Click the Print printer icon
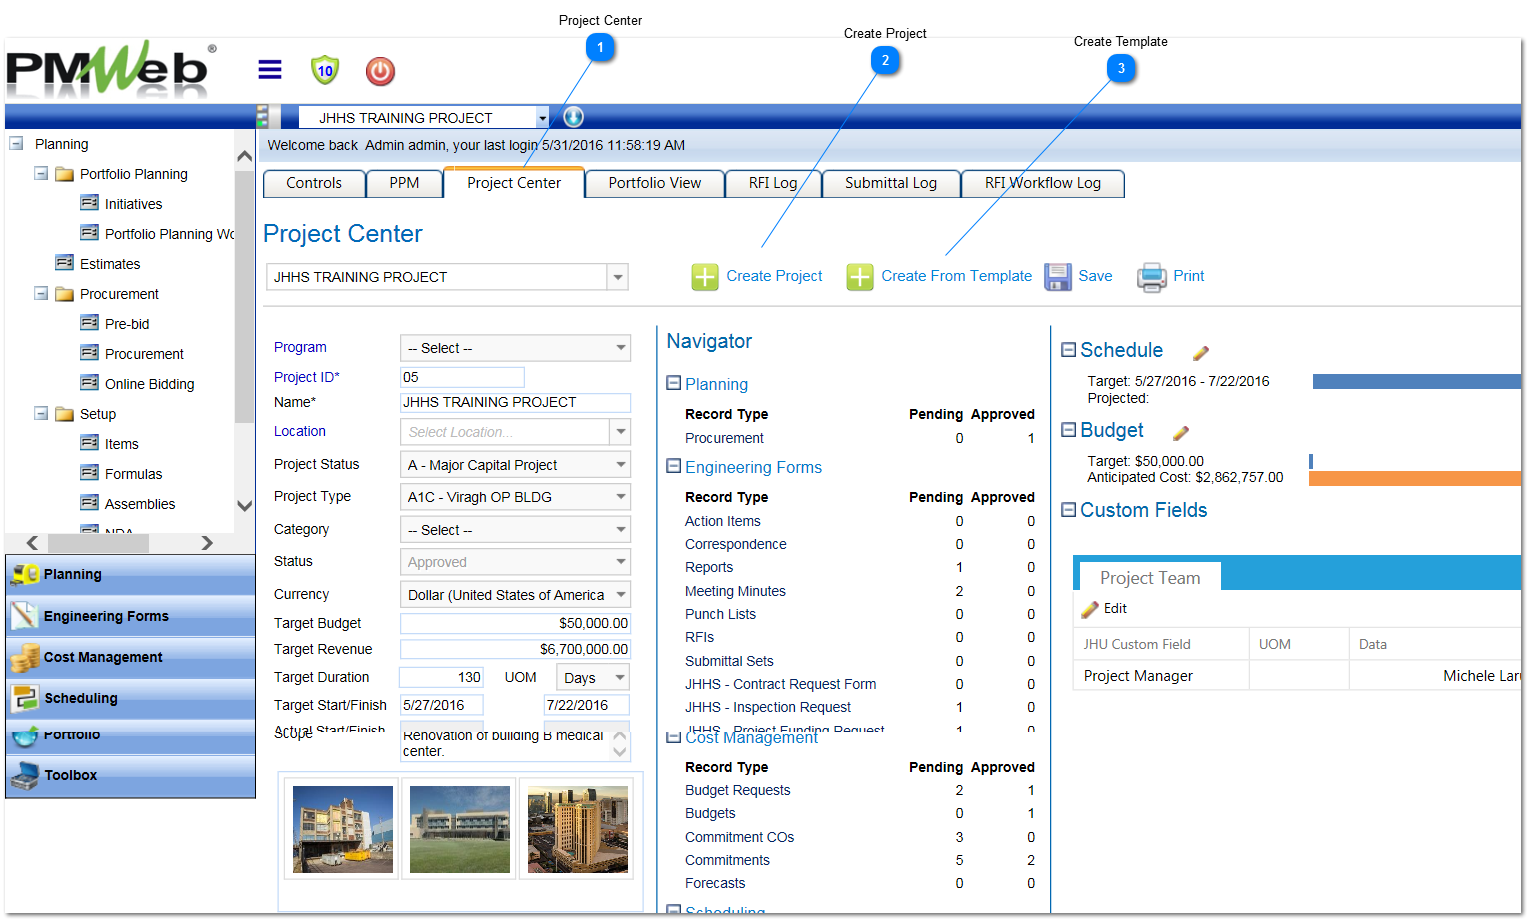The height and width of the screenshot is (922, 1530). click(1152, 277)
